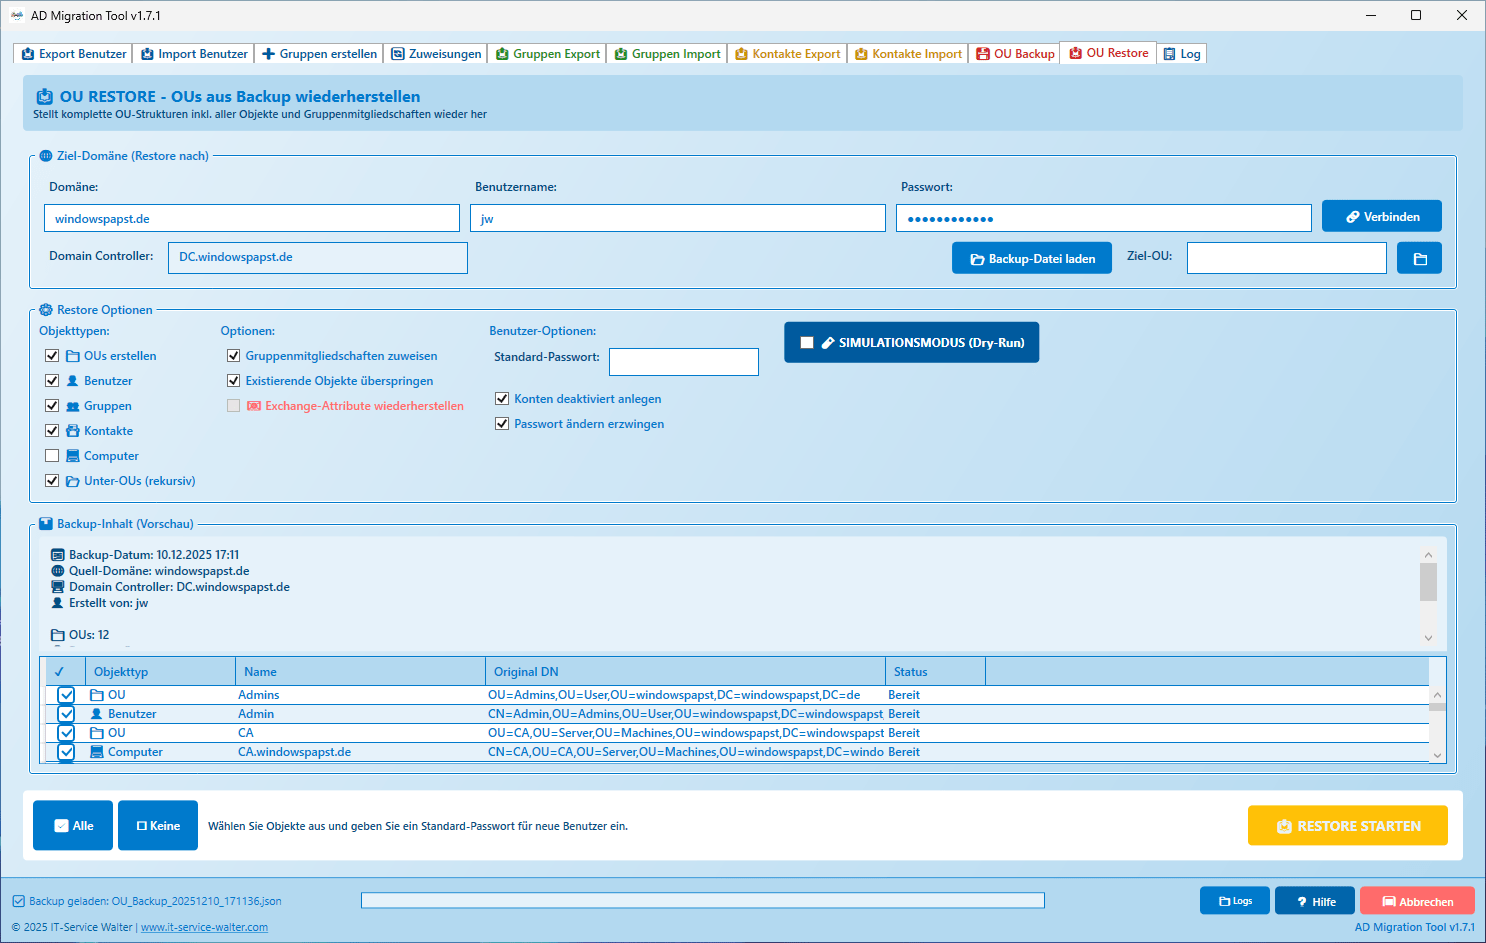Image resolution: width=1486 pixels, height=943 pixels.
Task: Open www.it-service-walter.com link
Action: coord(204,927)
